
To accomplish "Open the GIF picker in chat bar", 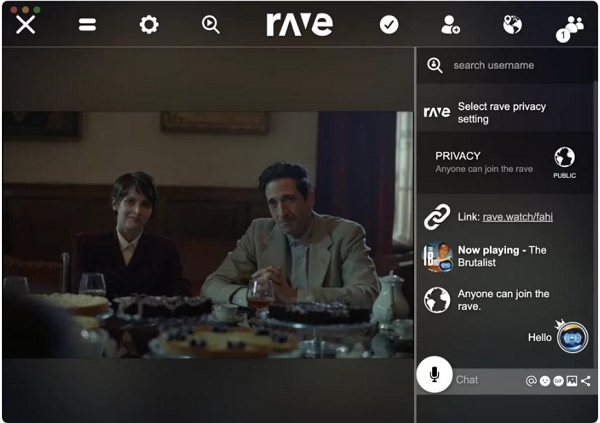I will tap(558, 381).
